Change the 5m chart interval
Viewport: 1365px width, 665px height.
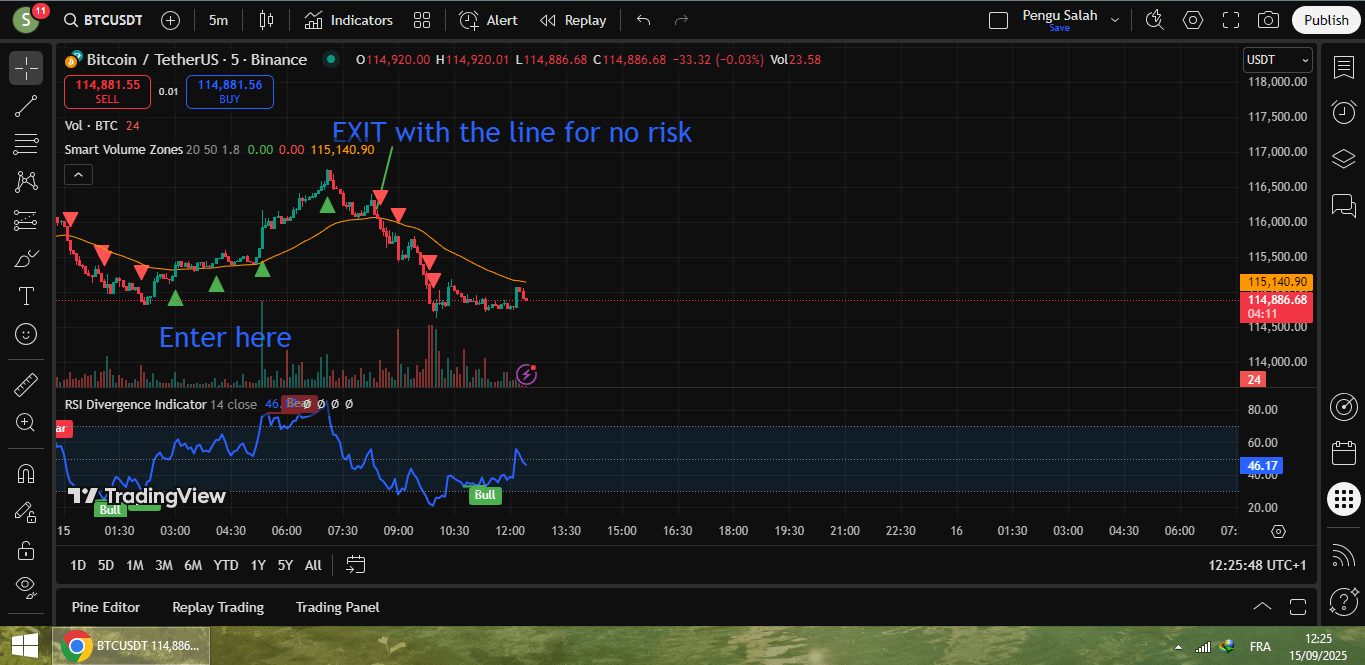tap(218, 20)
